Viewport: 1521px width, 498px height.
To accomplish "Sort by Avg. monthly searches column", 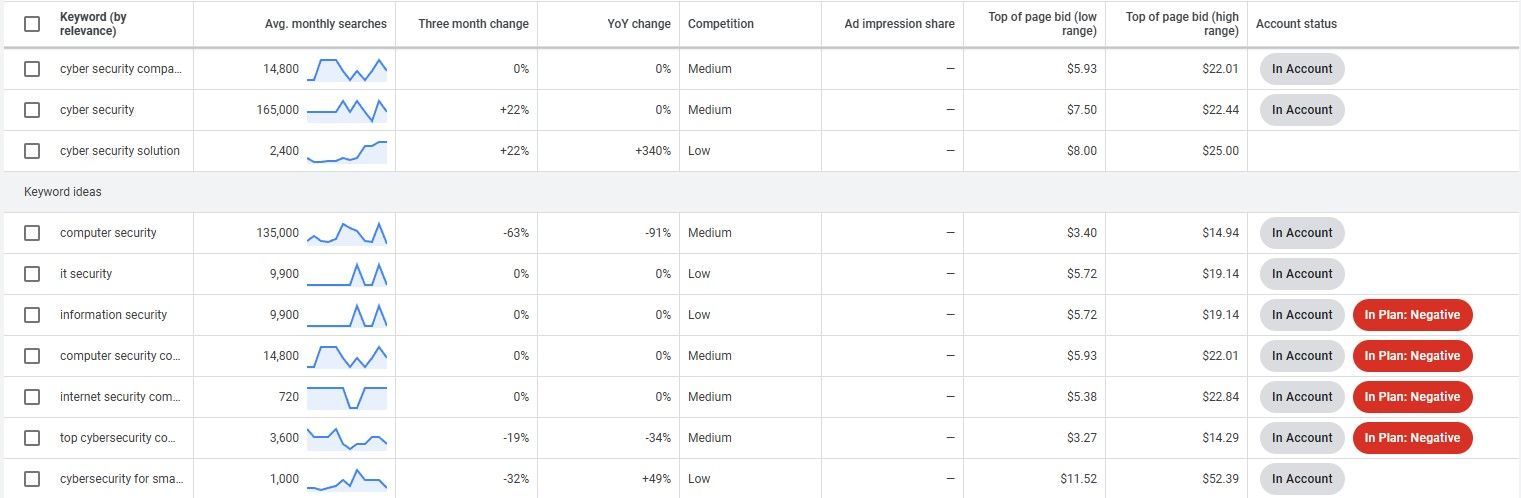I will click(326, 24).
